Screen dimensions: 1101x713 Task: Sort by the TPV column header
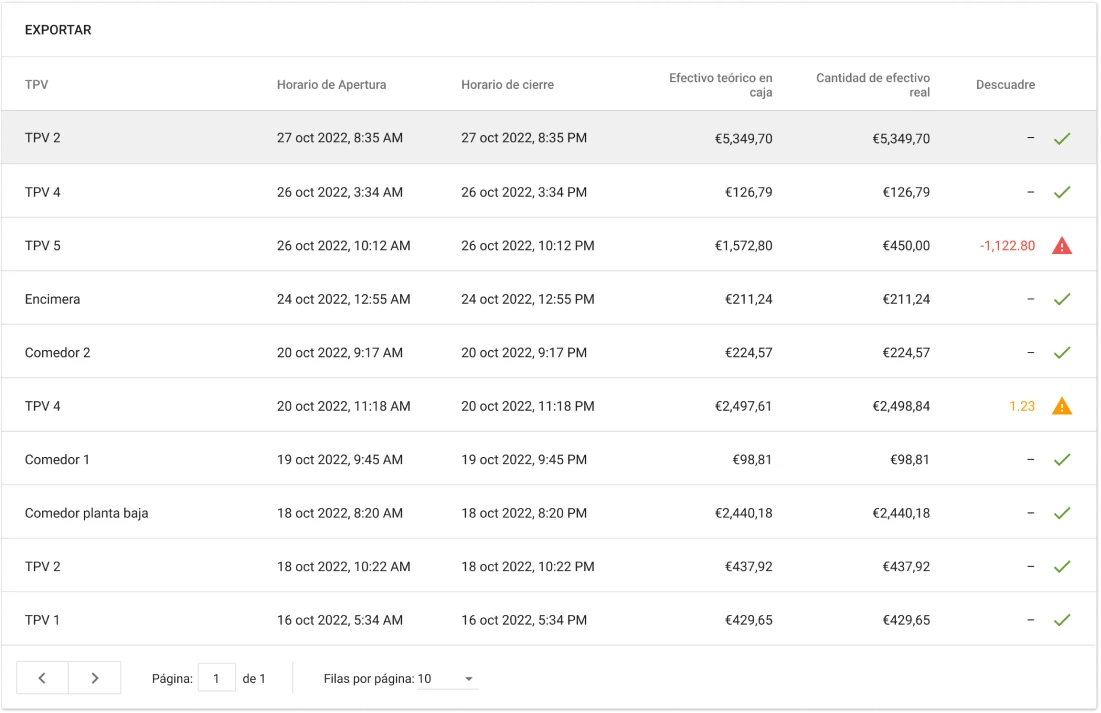pos(37,85)
